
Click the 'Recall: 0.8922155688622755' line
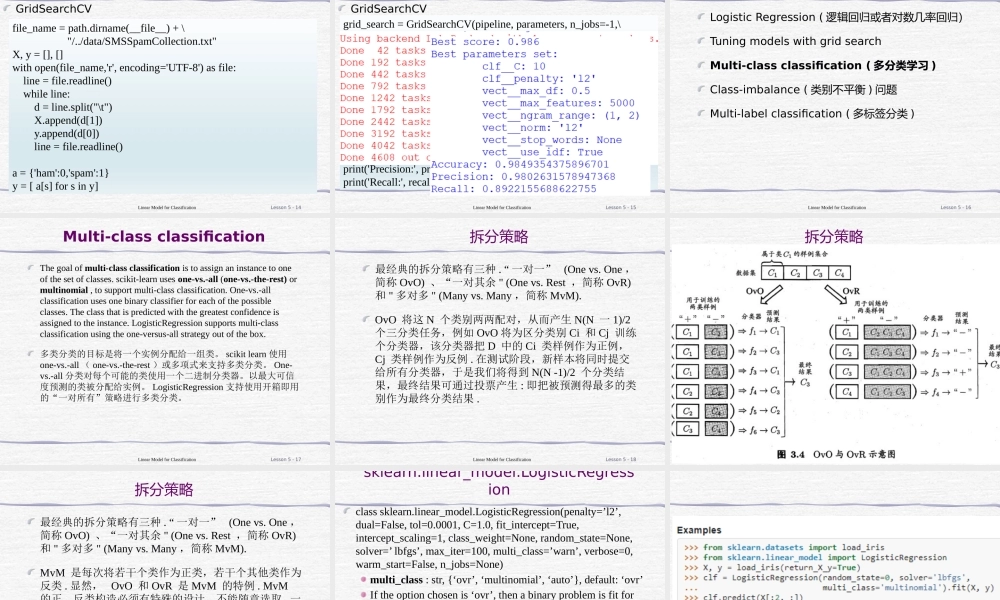tap(513, 189)
